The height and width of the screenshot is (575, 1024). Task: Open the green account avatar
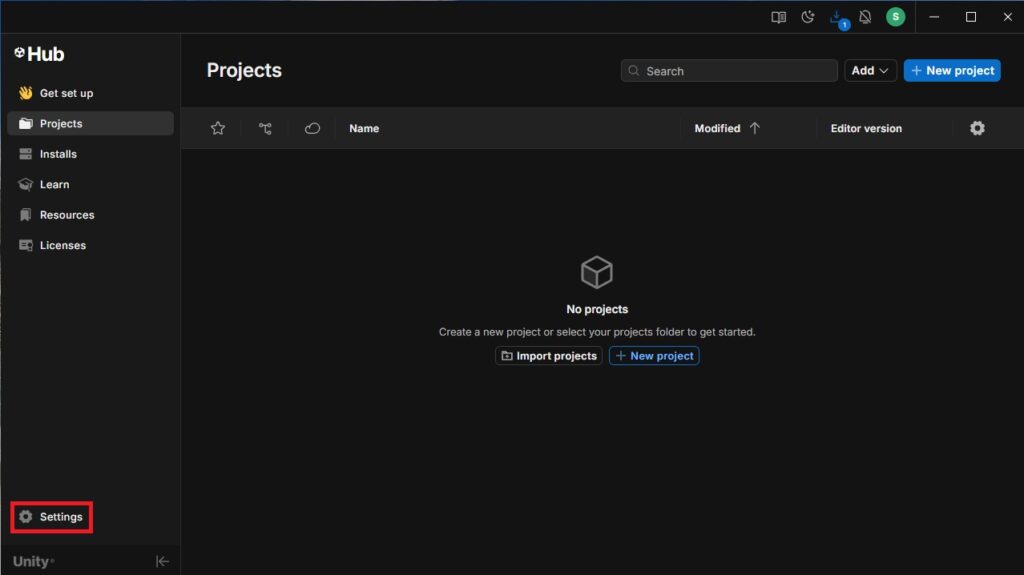tap(895, 17)
